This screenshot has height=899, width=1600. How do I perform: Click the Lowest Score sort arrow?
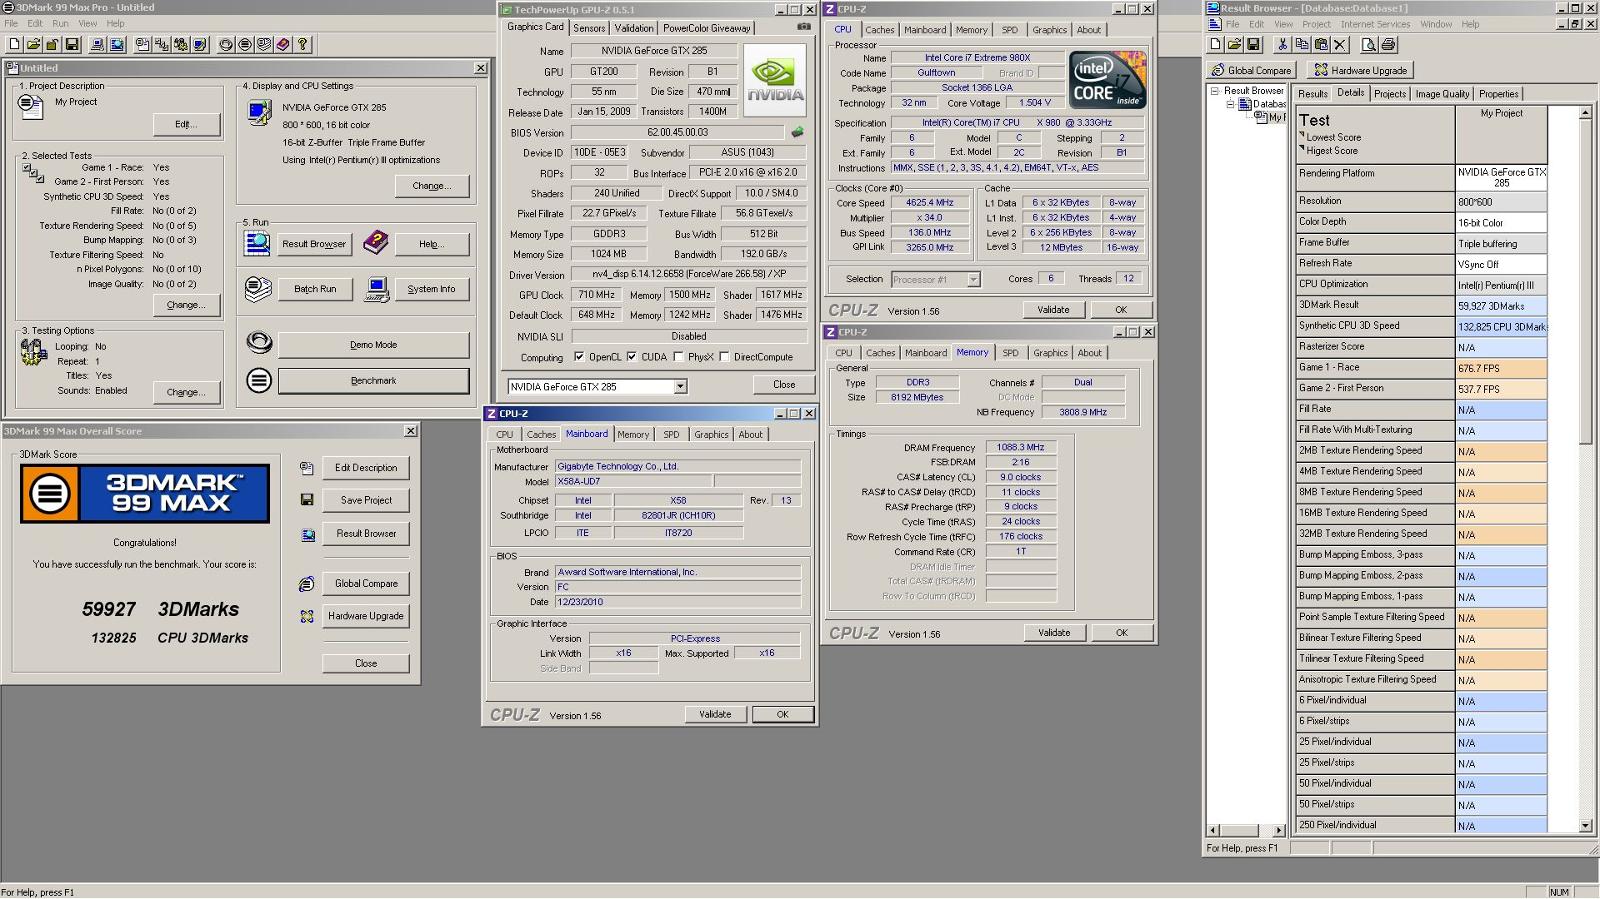click(1302, 134)
